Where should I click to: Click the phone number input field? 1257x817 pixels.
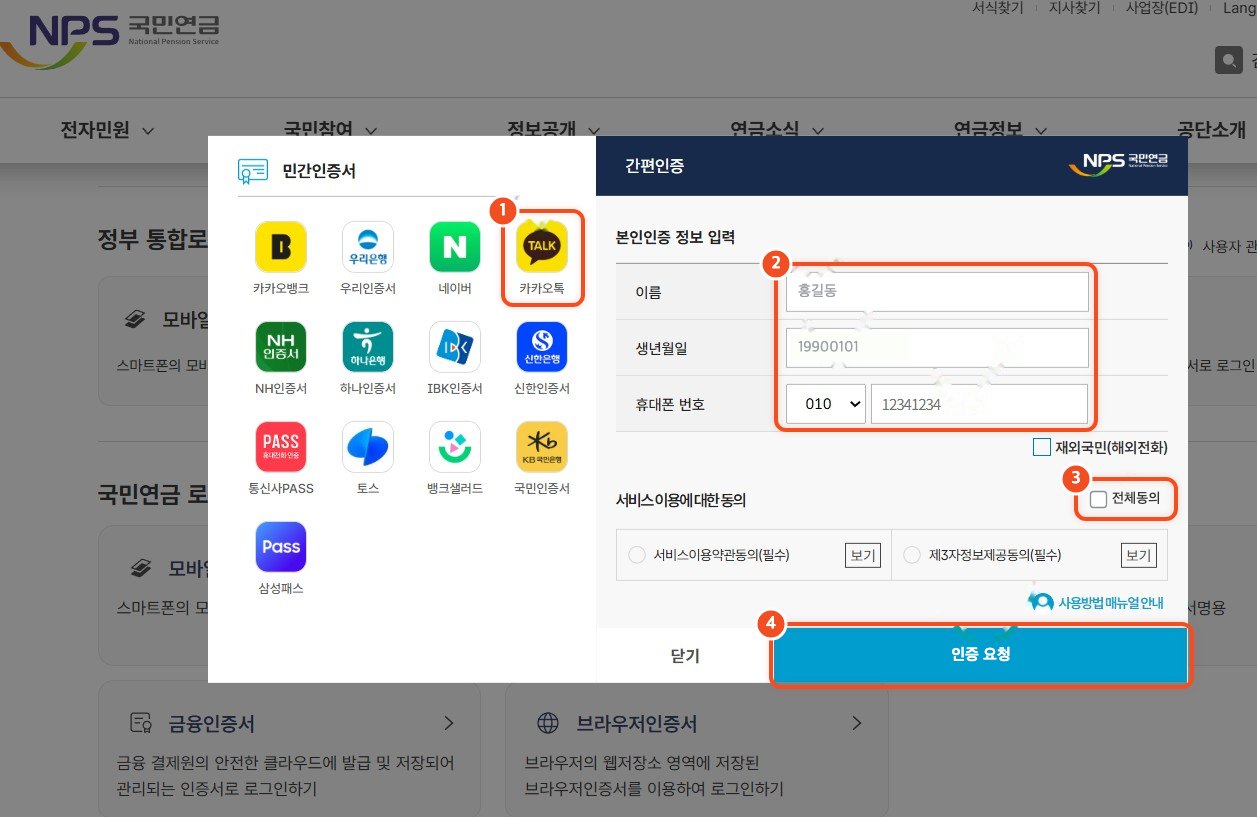point(979,404)
